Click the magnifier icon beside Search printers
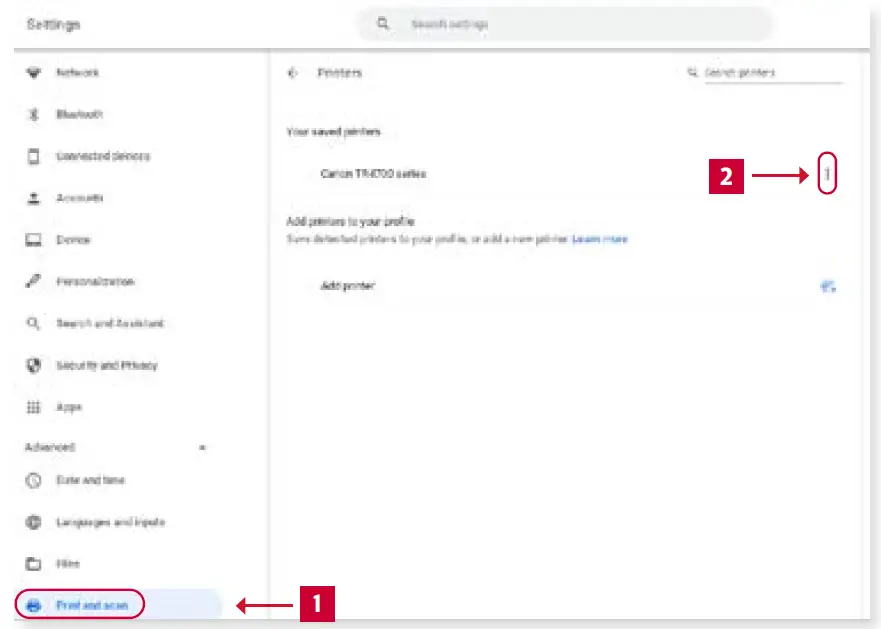This screenshot has width=881, height=629. pos(692,73)
